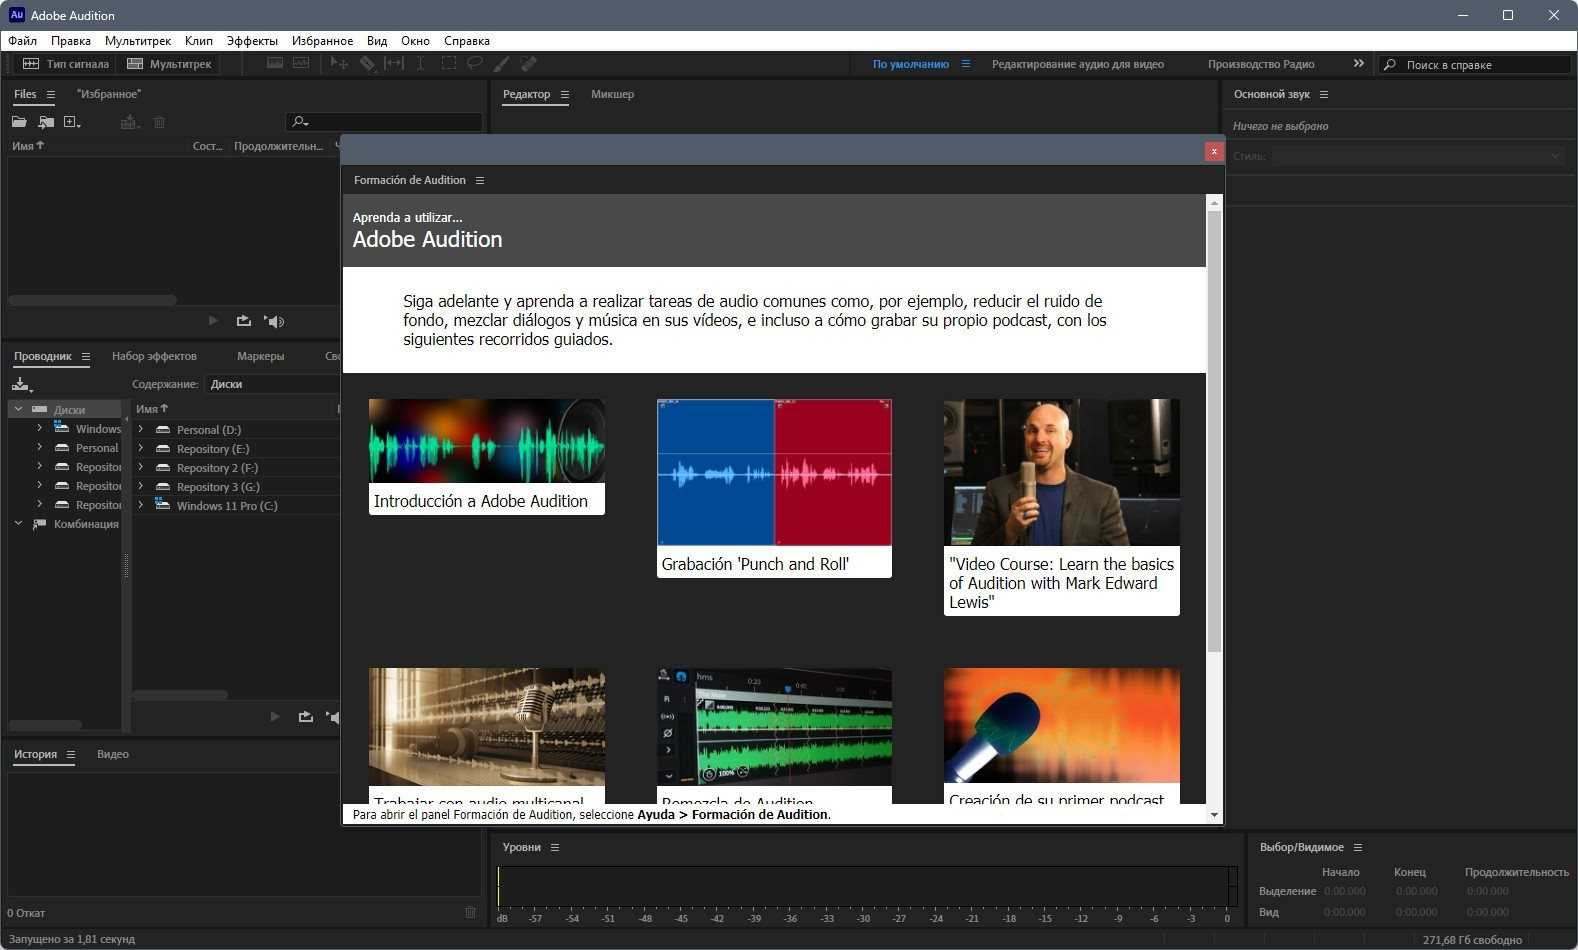Expand Repository (E:) row
Screen dimensions: 1578x950
(140, 448)
